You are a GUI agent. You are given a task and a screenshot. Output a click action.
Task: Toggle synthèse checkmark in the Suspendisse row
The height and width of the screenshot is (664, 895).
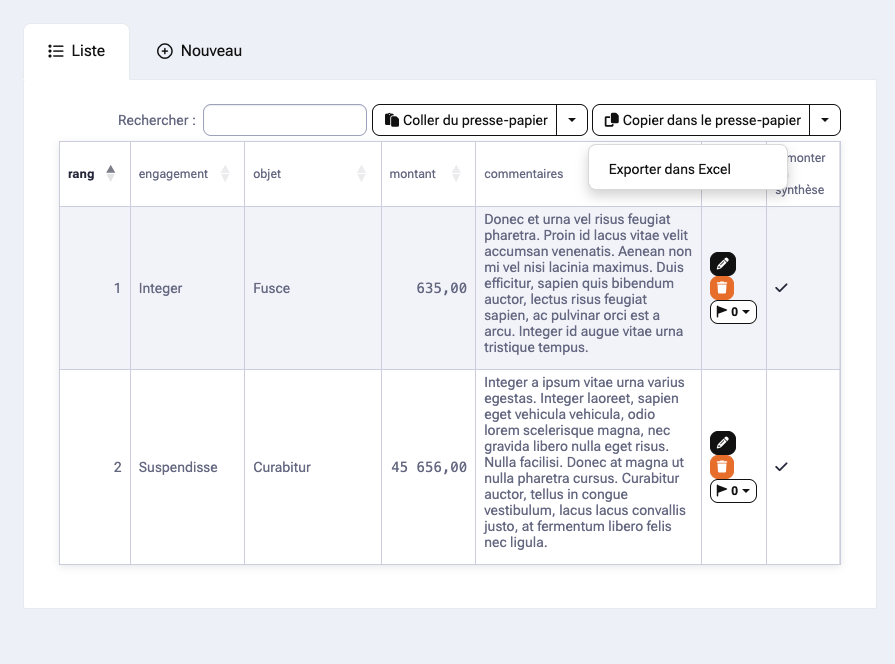coord(781,467)
